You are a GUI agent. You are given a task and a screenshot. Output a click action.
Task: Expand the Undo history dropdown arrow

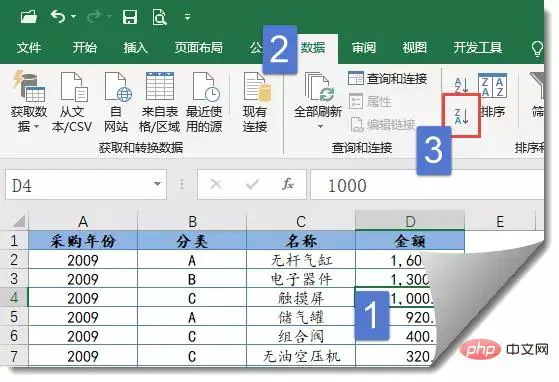click(73, 16)
